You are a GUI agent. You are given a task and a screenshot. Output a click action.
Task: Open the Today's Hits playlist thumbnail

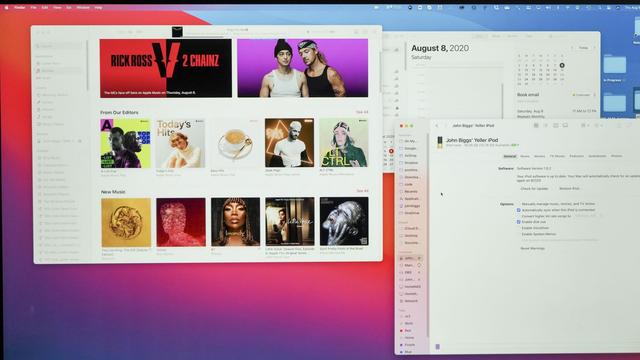click(180, 143)
